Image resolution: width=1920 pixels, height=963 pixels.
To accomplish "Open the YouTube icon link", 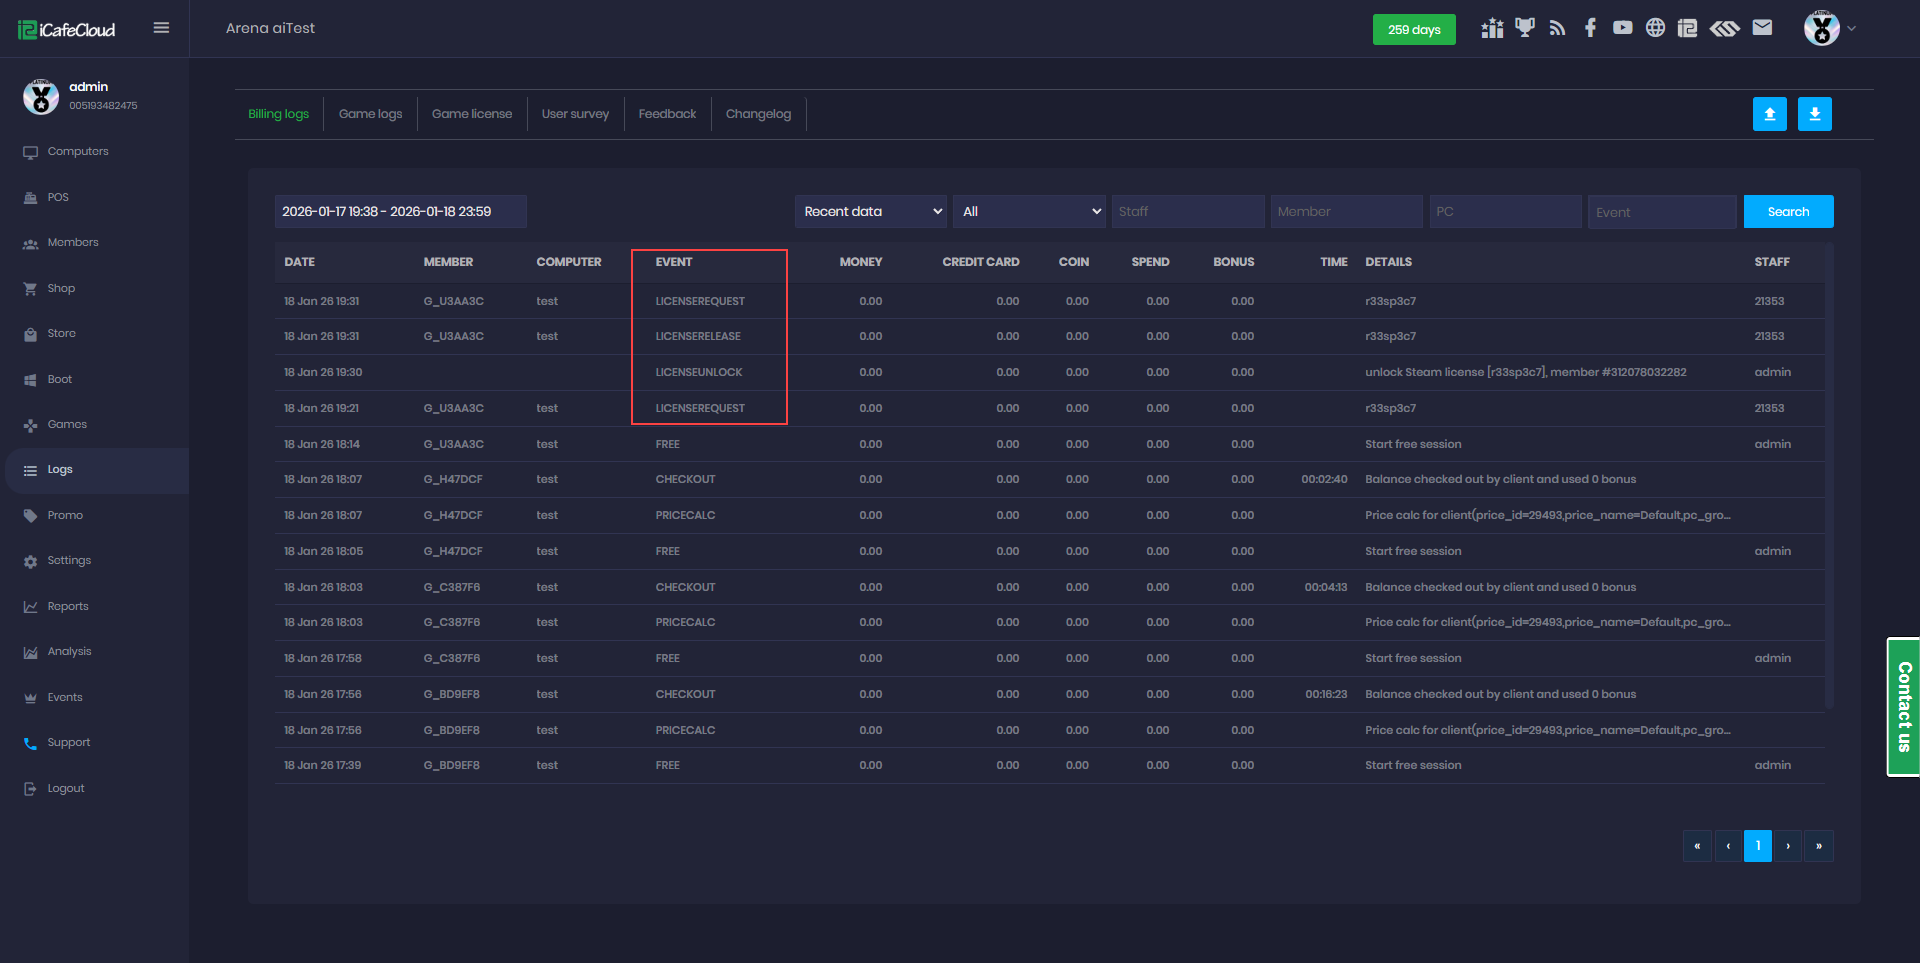I will (1622, 28).
